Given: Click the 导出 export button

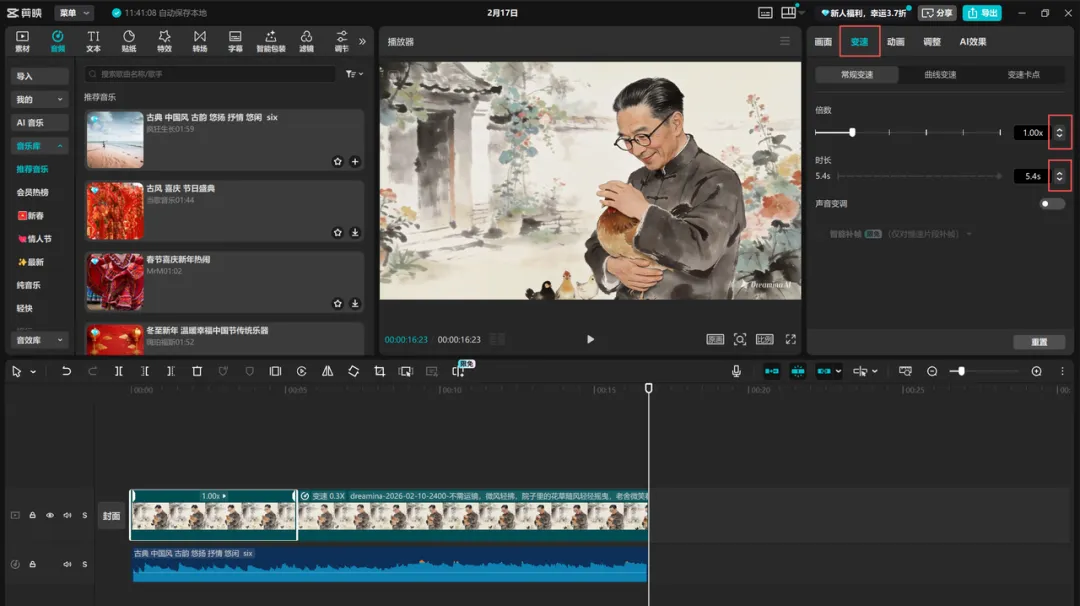Looking at the screenshot, I should [x=982, y=13].
